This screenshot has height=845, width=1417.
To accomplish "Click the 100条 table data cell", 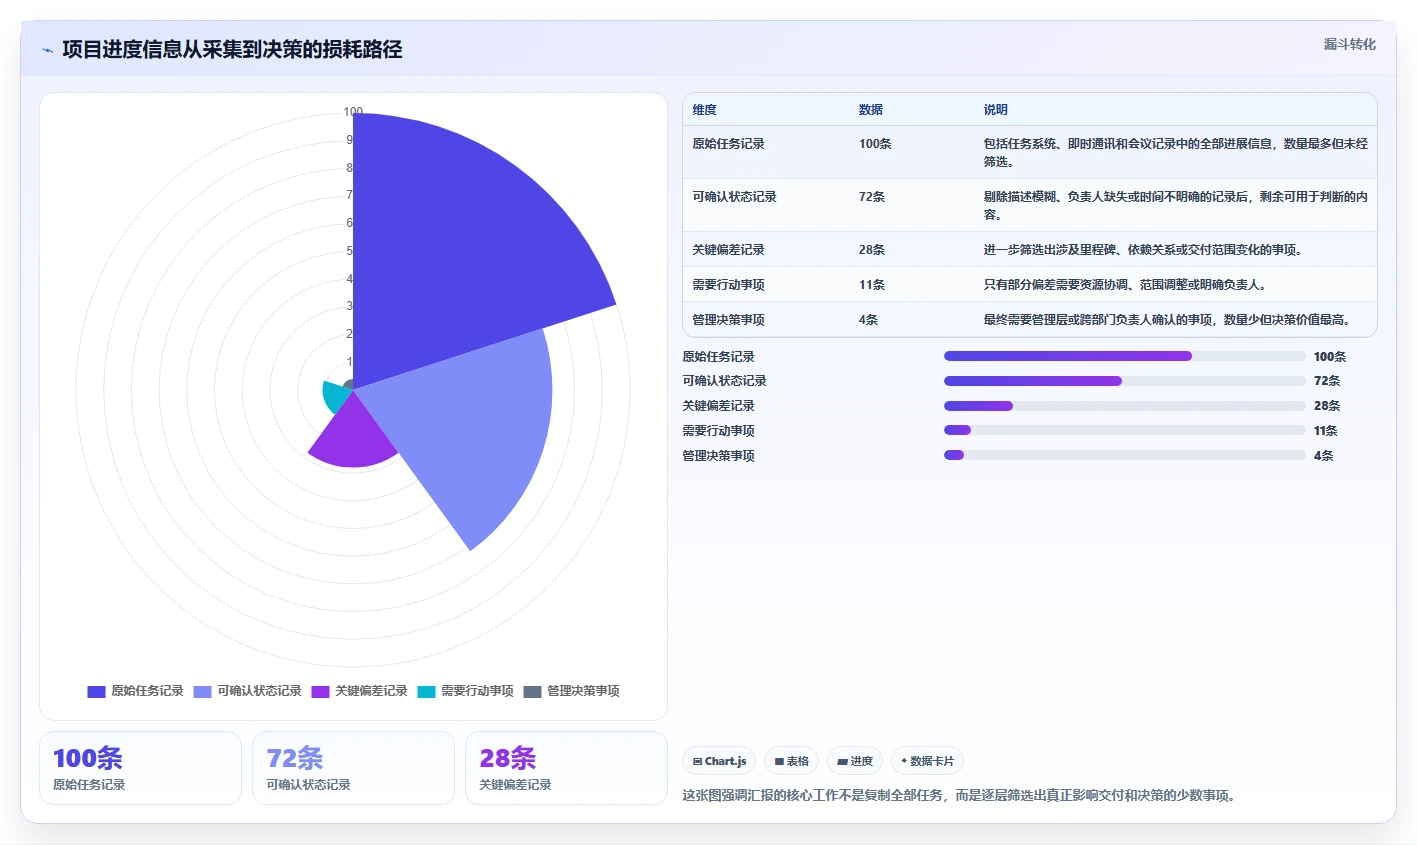I will [x=875, y=144].
